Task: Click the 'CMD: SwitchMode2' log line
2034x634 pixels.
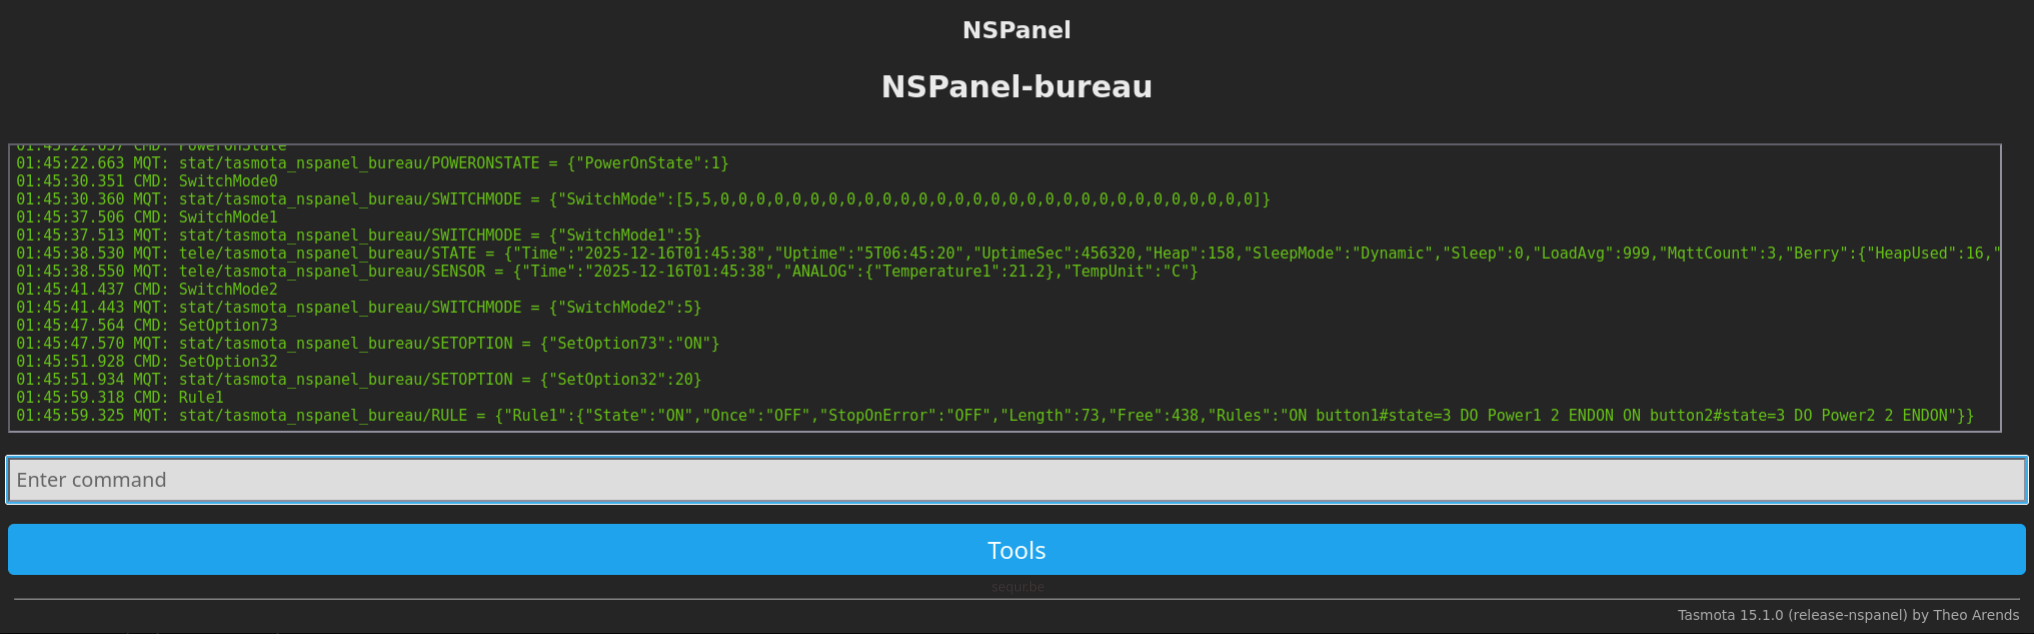Action: pyautogui.click(x=147, y=289)
